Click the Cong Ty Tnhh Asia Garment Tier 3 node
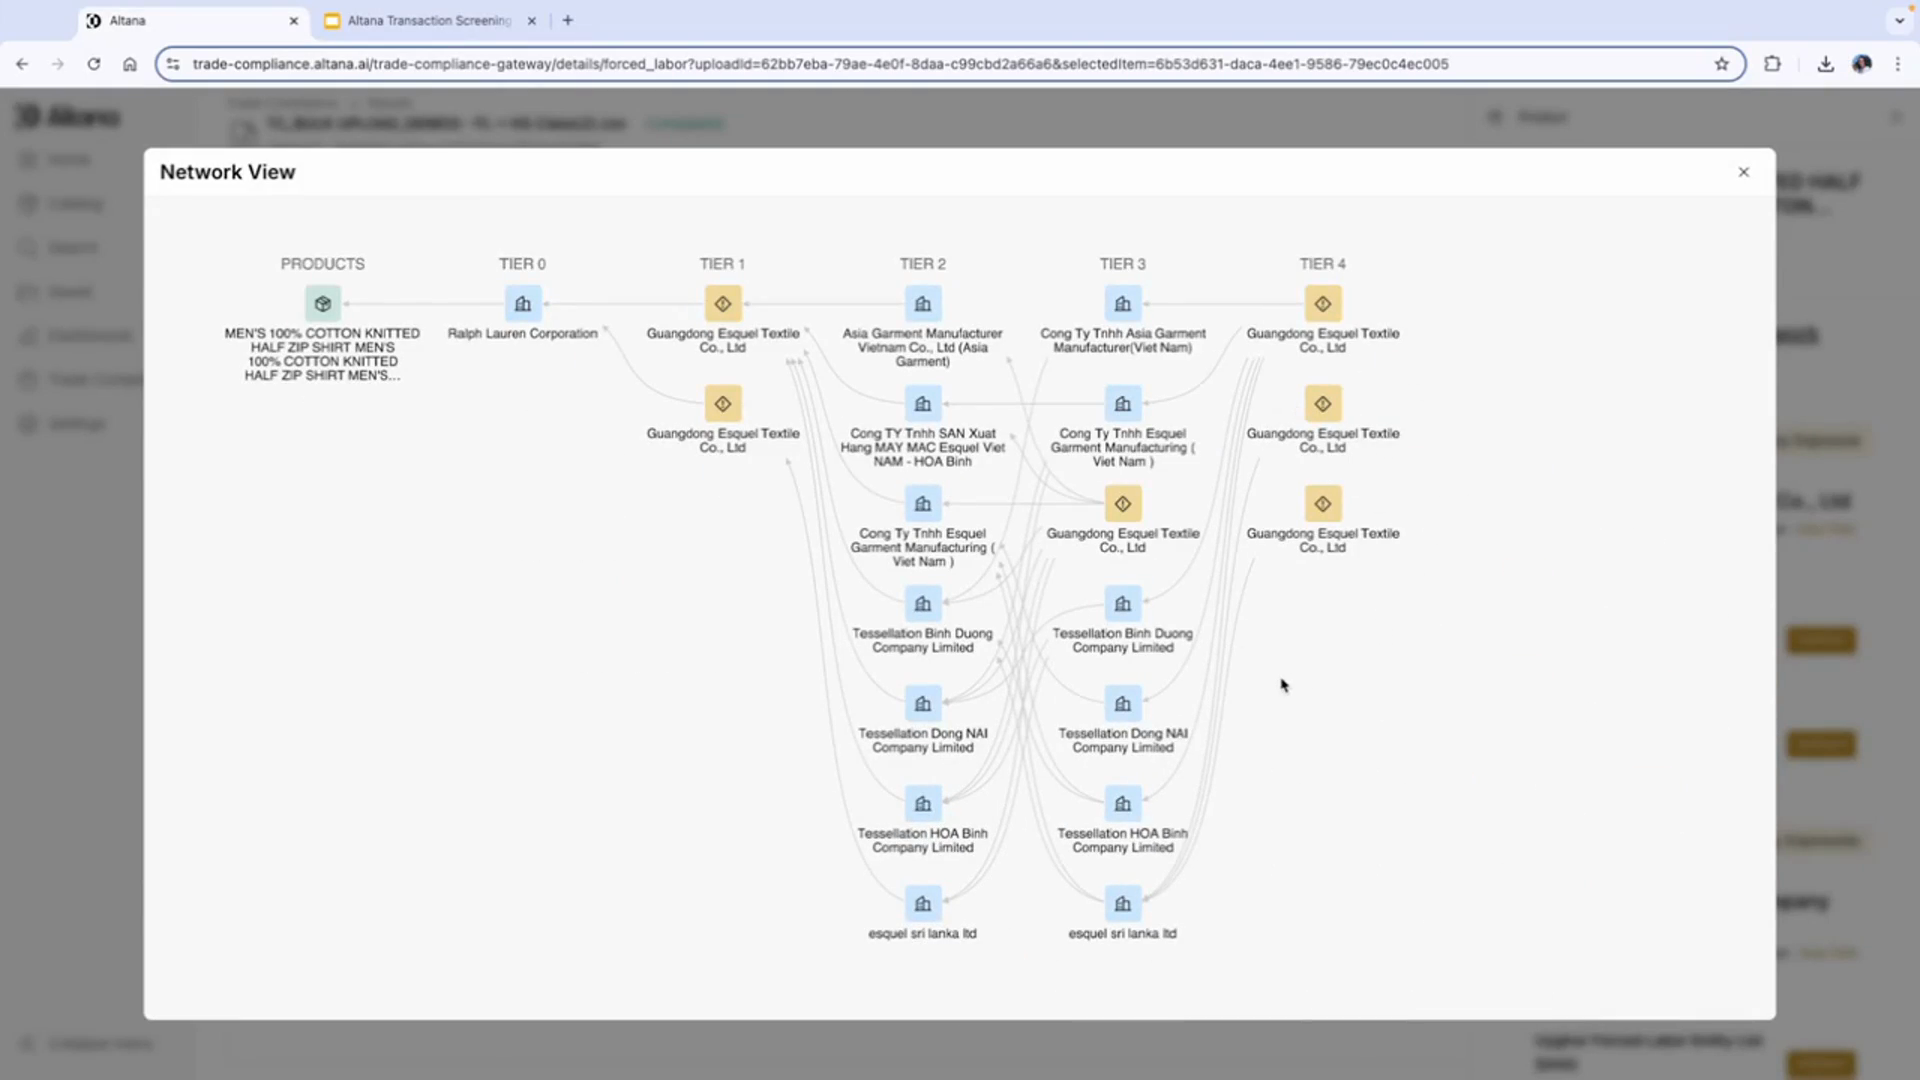This screenshot has height=1080, width=1920. [1122, 303]
